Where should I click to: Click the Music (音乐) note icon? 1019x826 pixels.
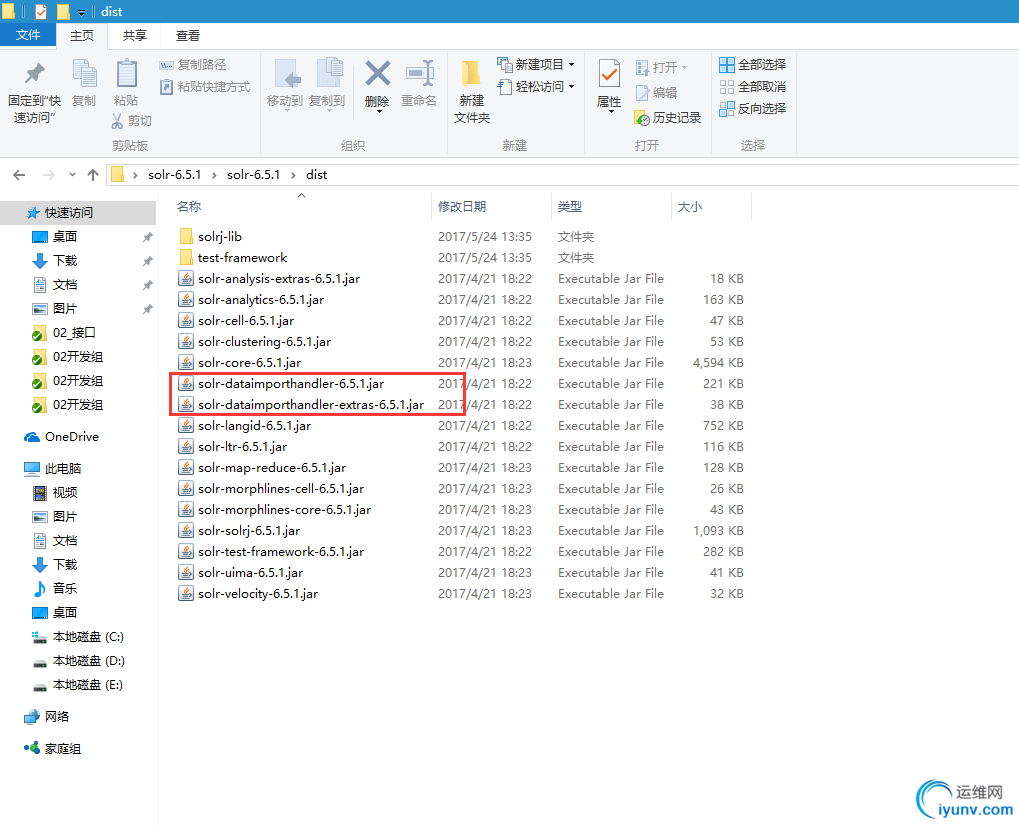[x=40, y=589]
